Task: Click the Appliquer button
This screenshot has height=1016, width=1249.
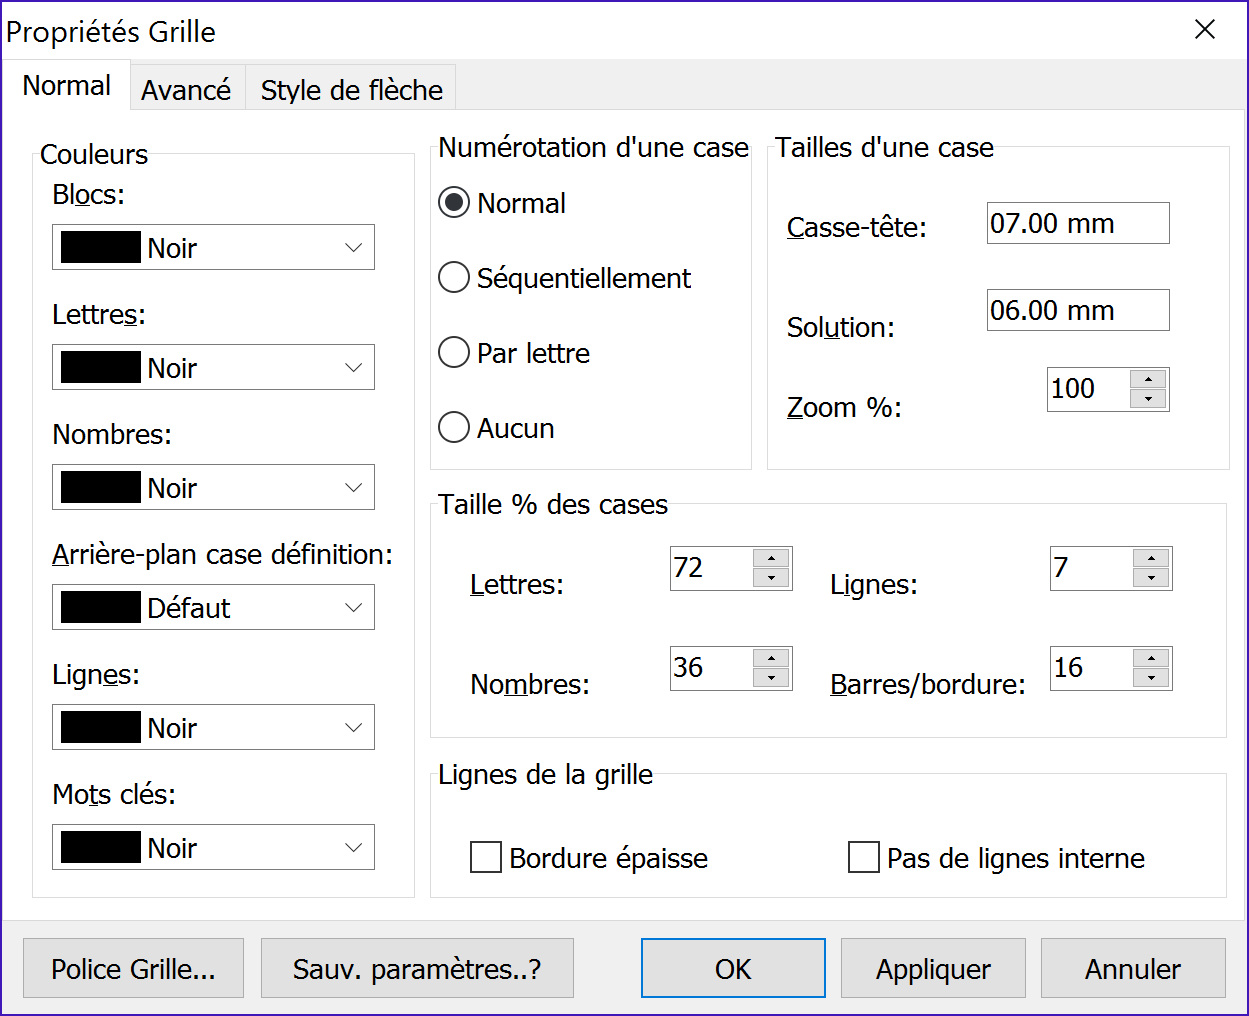Action: pos(933,968)
